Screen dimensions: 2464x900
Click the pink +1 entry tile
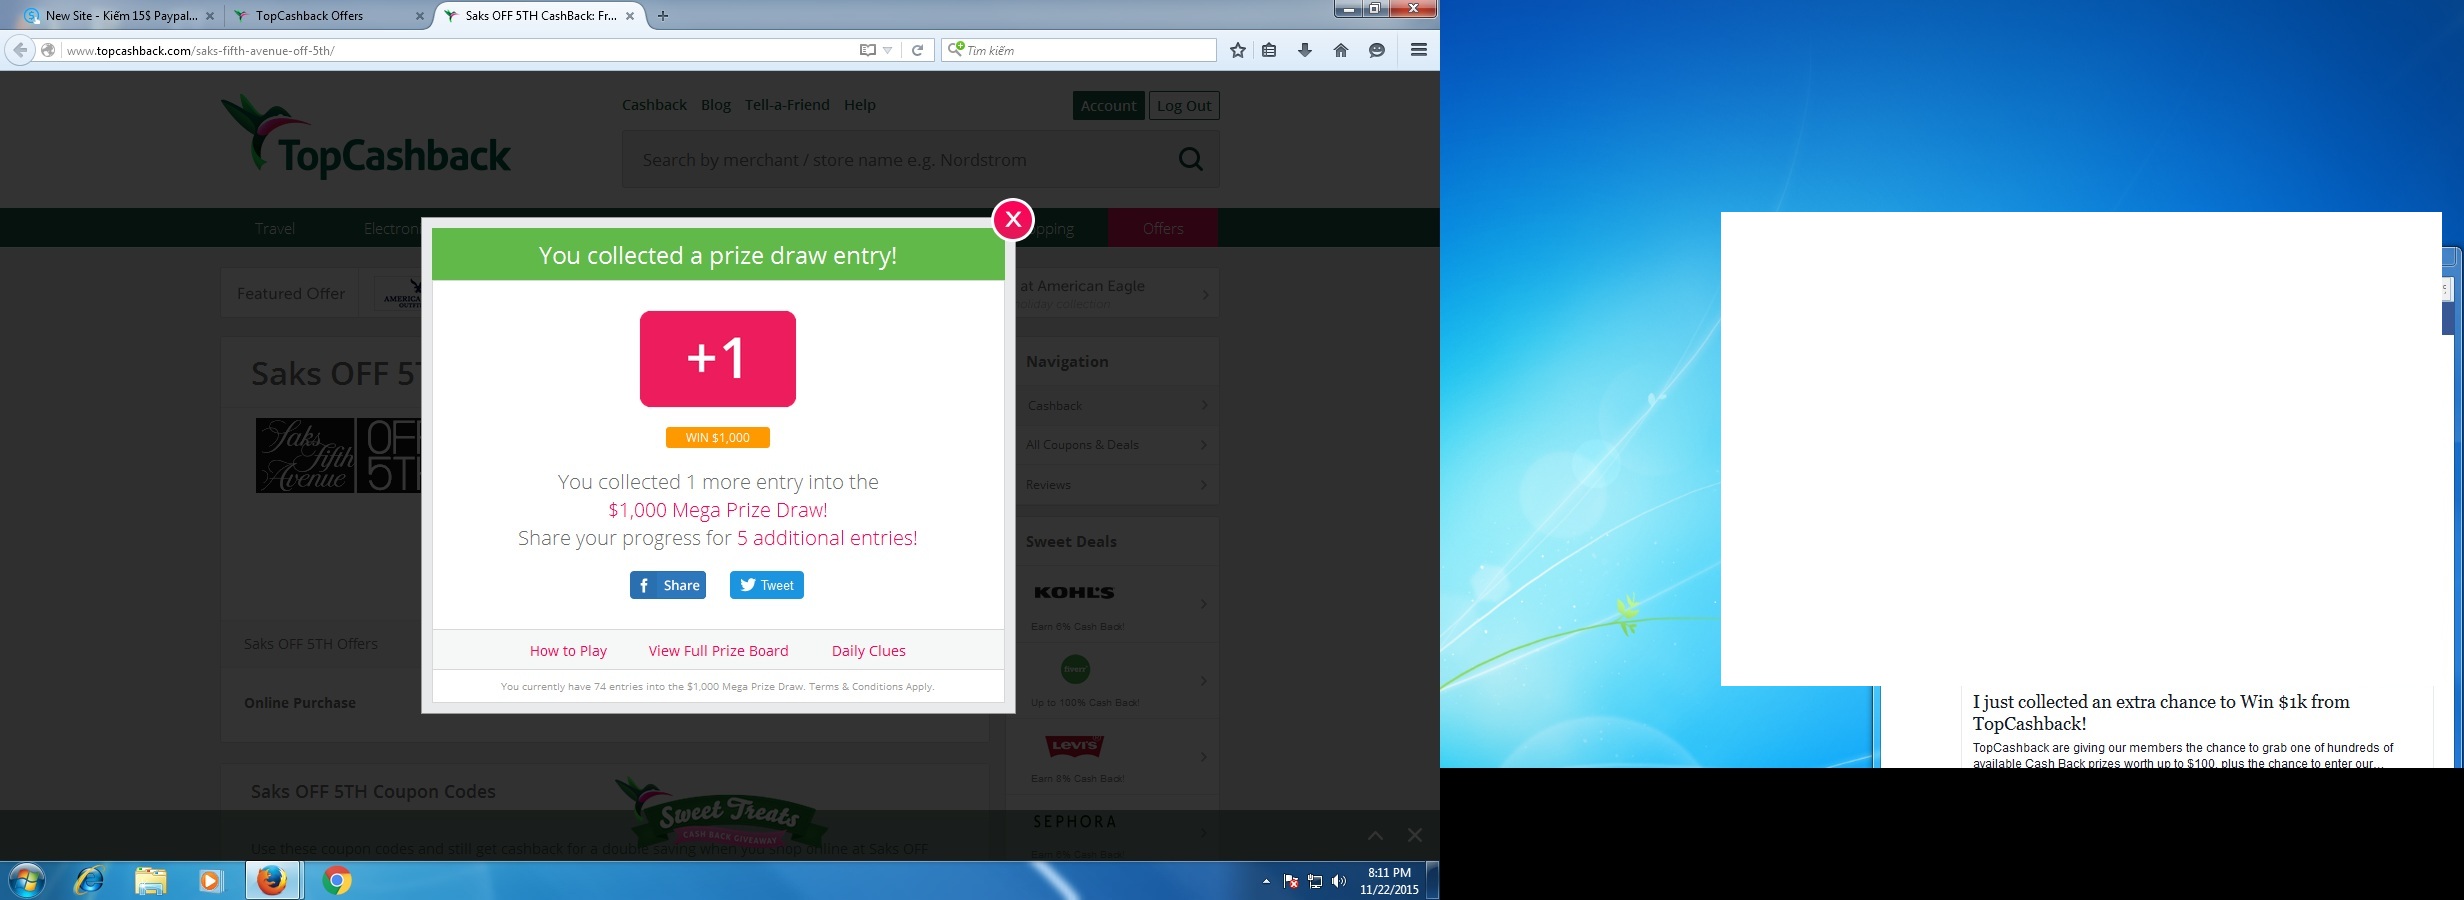coord(718,359)
